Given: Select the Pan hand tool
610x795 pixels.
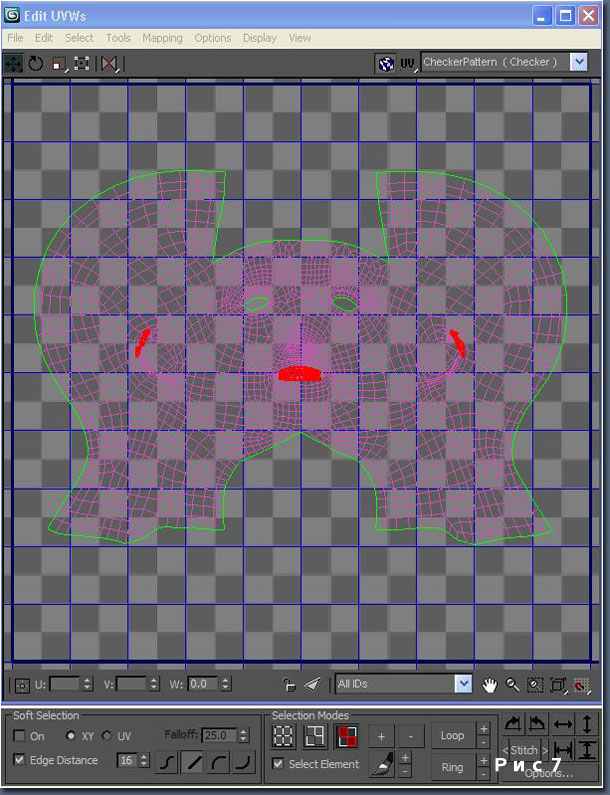Looking at the screenshot, I should point(490,685).
